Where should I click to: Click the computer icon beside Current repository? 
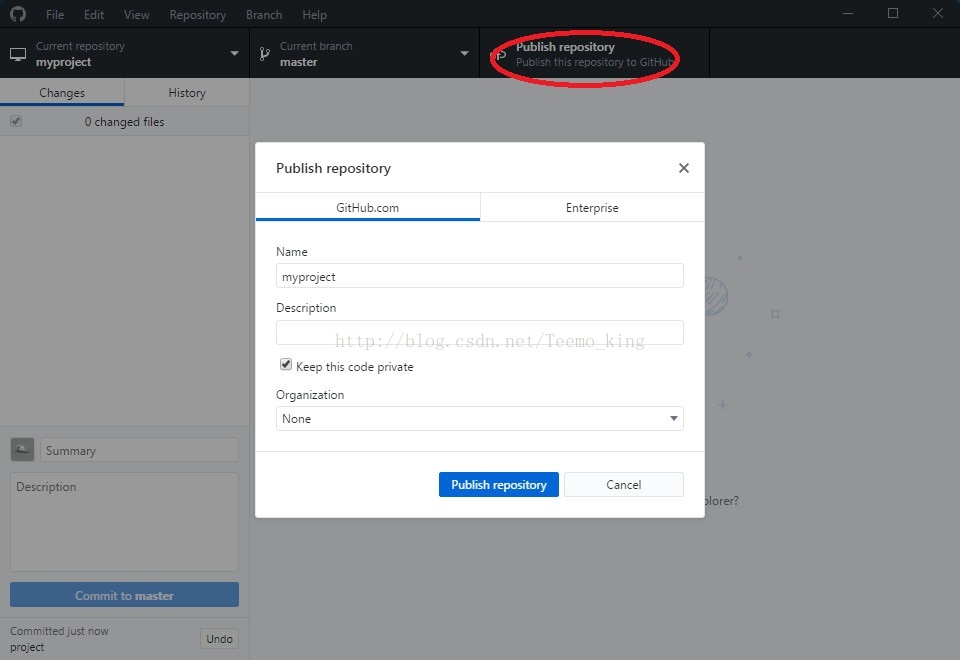tap(18, 54)
